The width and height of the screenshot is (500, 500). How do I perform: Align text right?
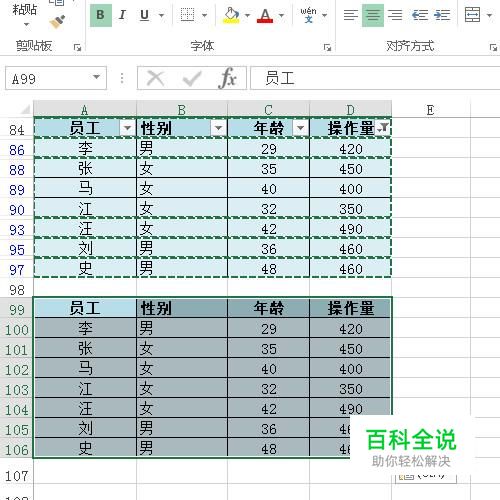pos(395,15)
